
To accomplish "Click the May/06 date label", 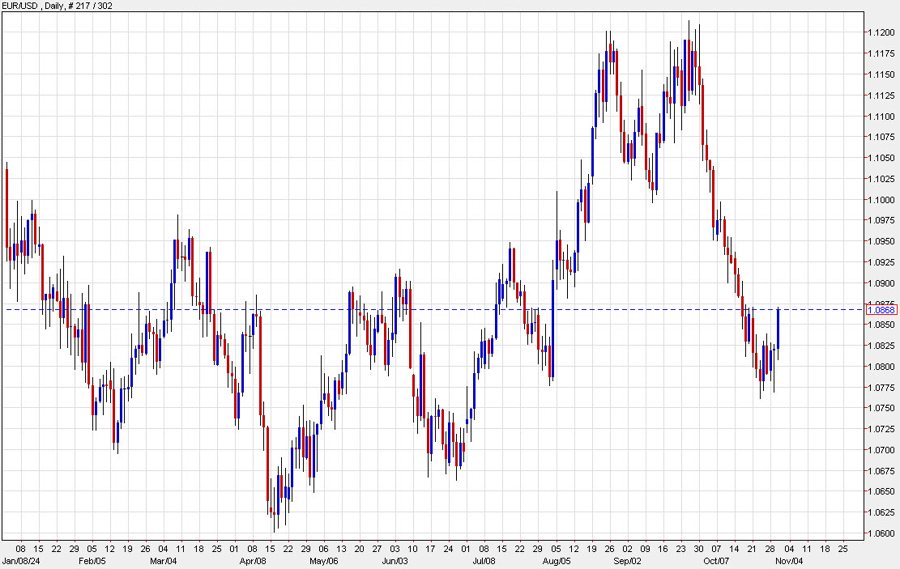I will pos(324,561).
